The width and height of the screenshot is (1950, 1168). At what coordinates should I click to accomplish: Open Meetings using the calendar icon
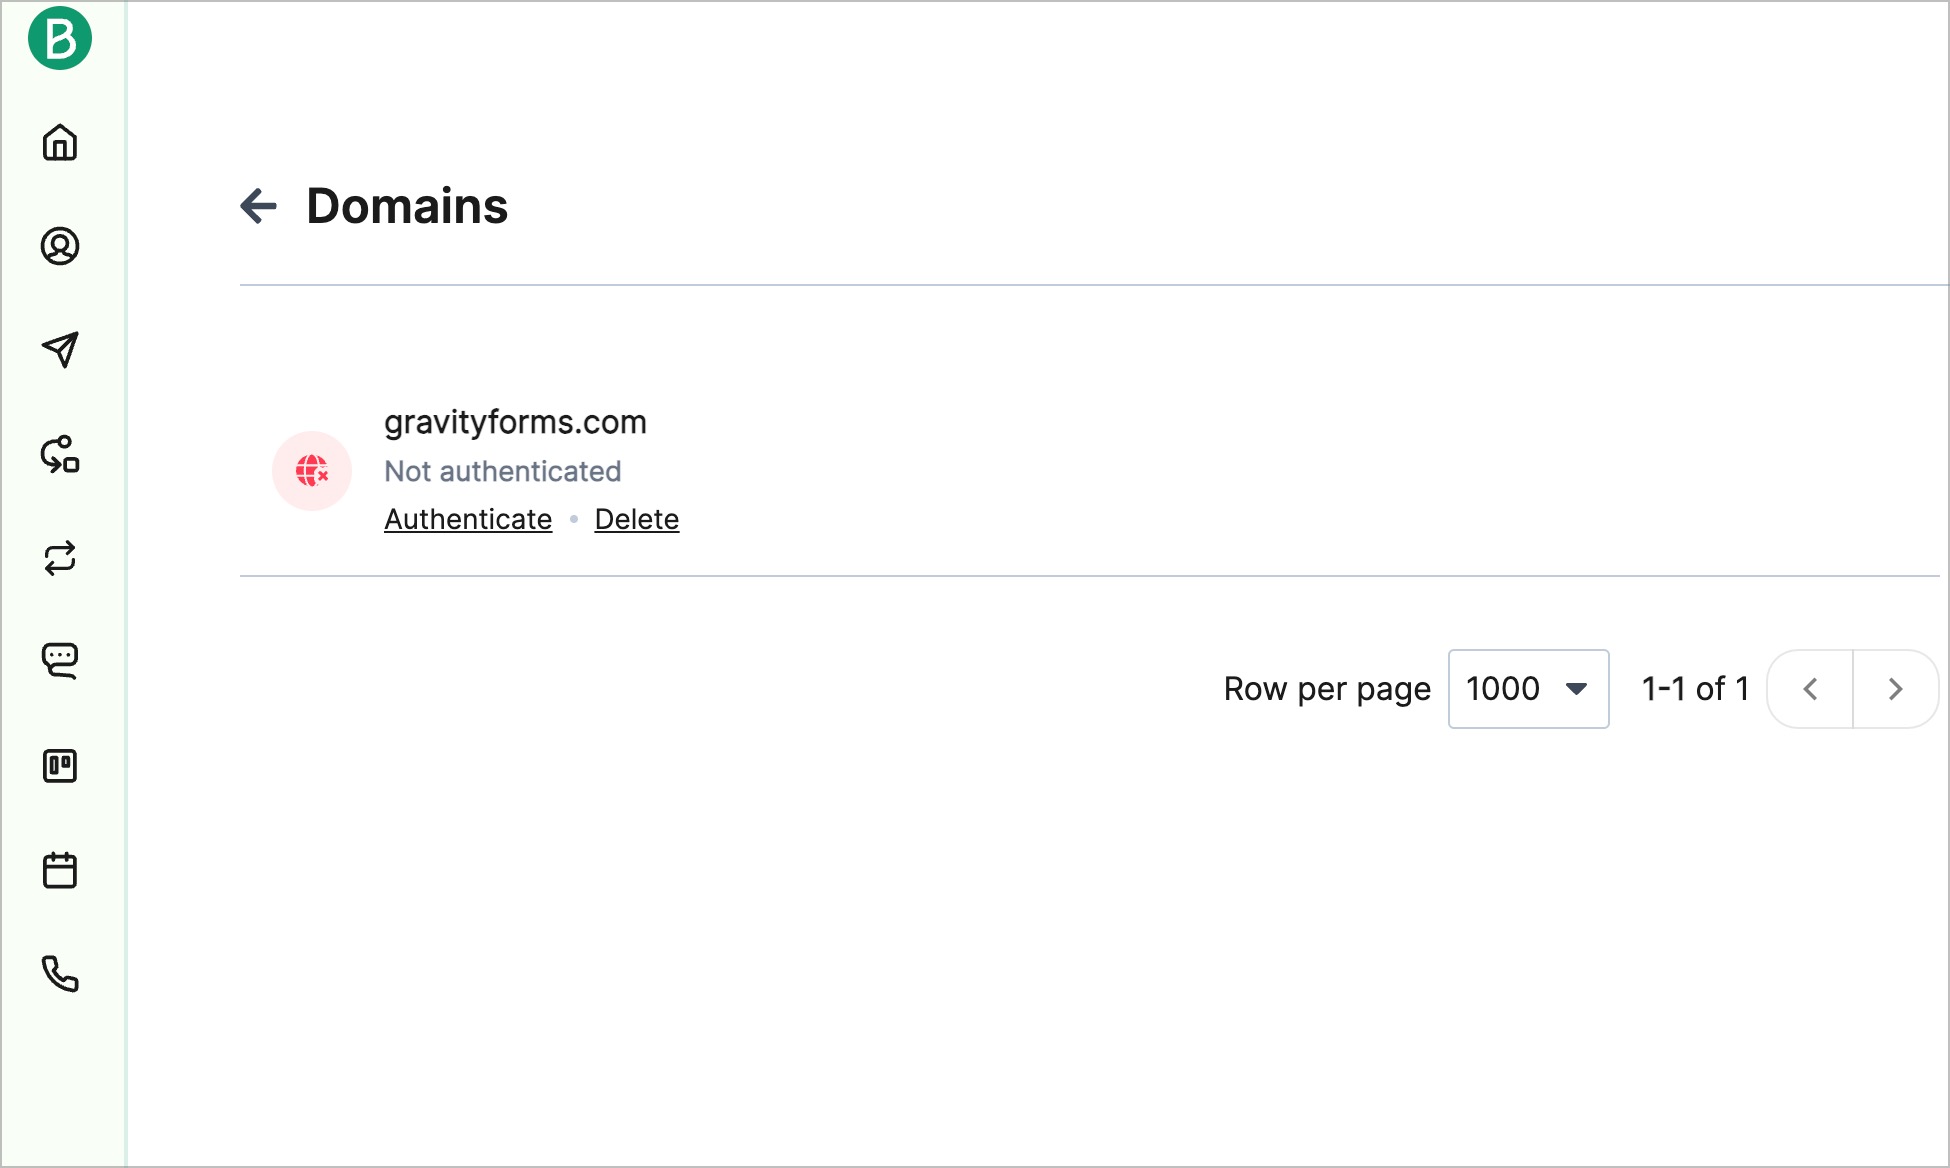[61, 870]
